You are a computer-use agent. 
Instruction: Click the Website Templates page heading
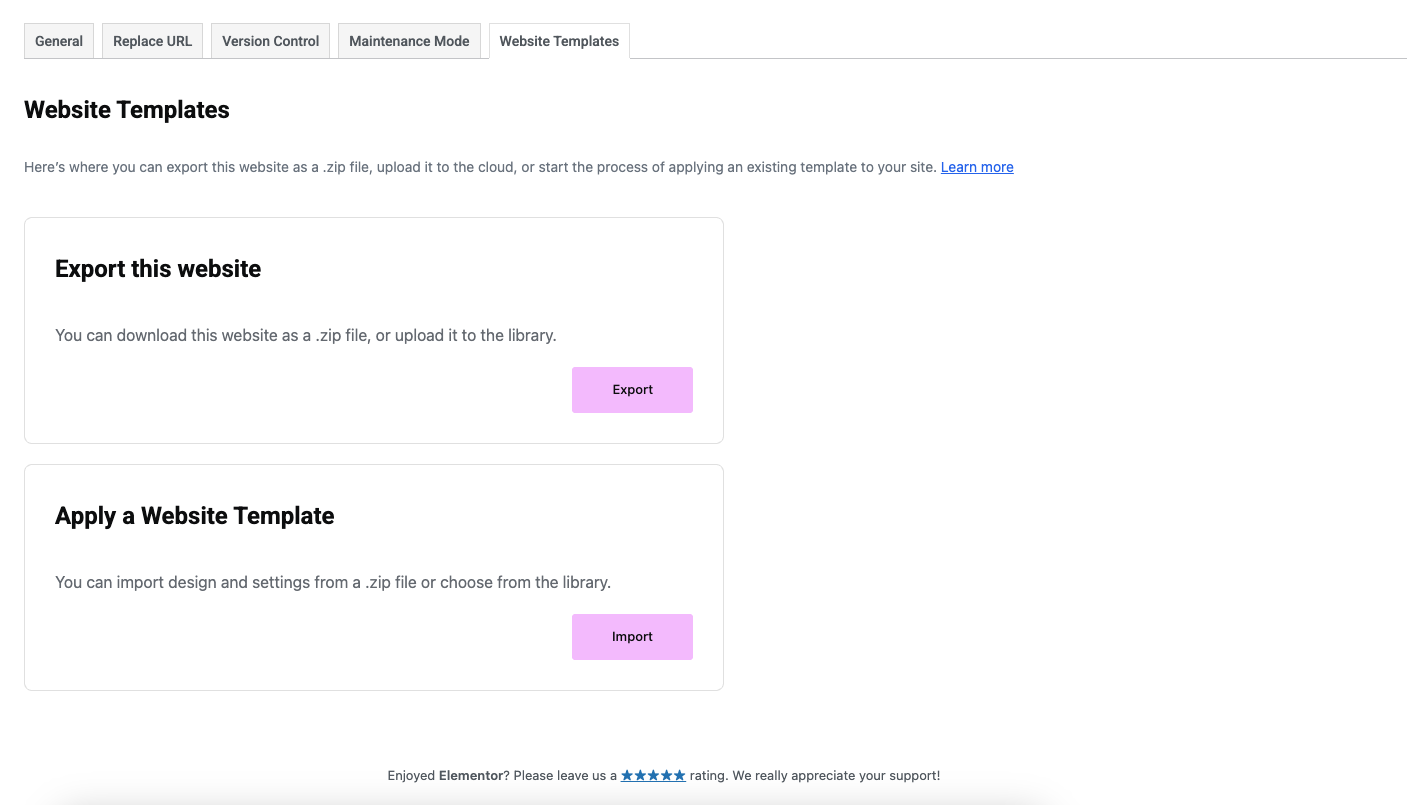coord(127,110)
